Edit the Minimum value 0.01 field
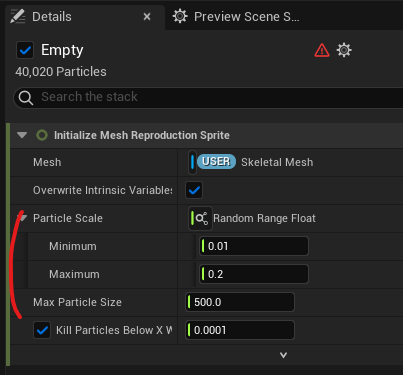Screen dimensions: 403x375 pos(254,246)
